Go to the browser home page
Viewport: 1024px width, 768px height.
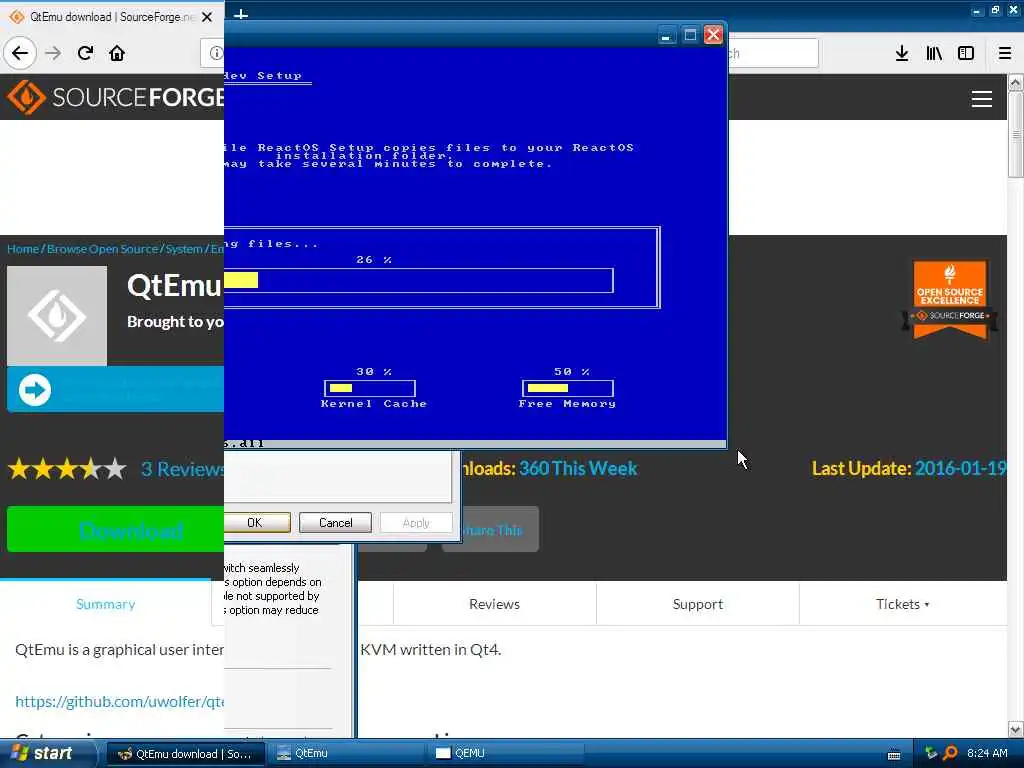117,53
